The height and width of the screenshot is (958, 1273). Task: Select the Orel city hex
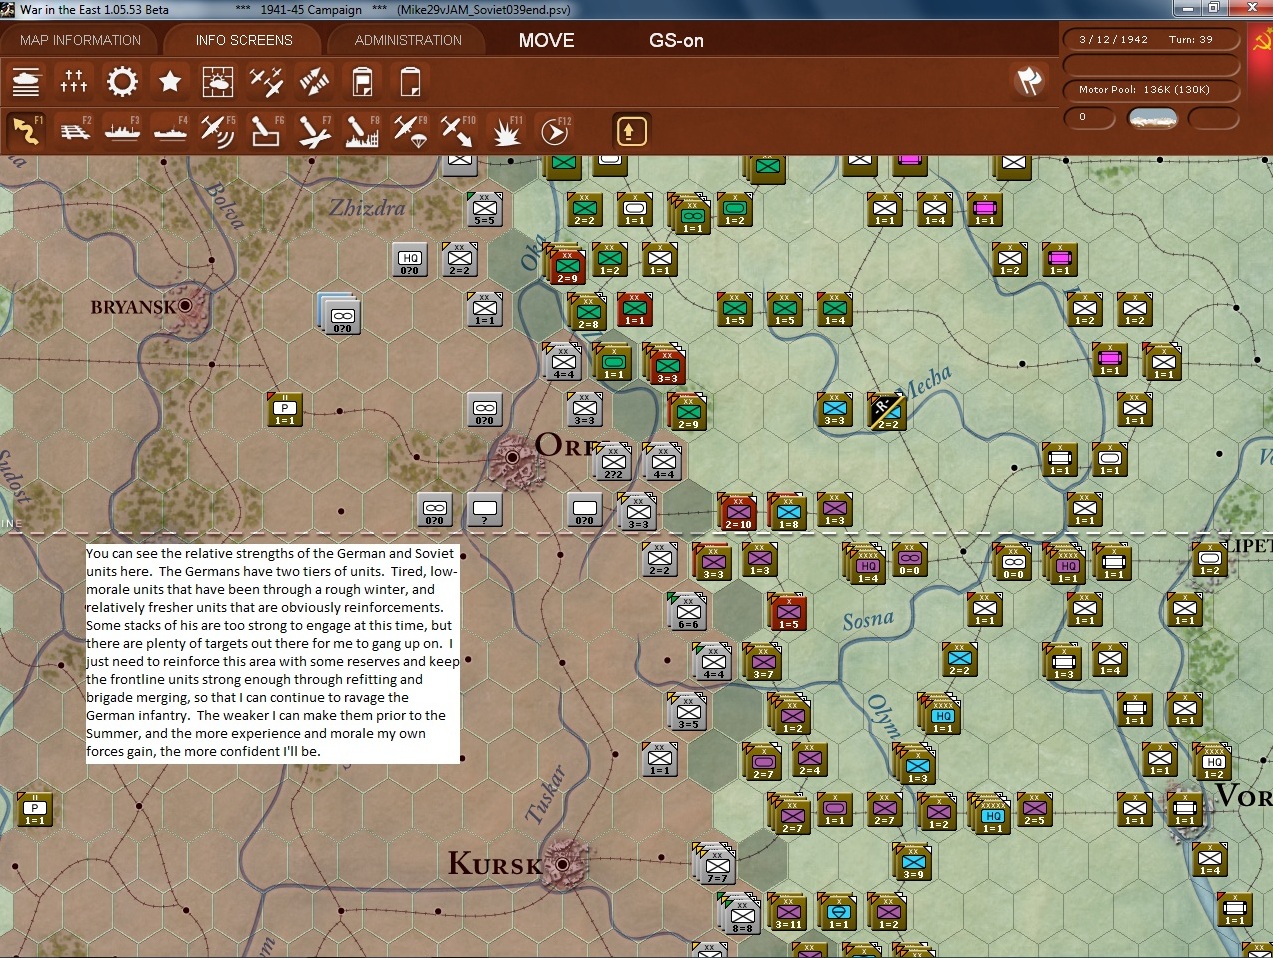513,457
